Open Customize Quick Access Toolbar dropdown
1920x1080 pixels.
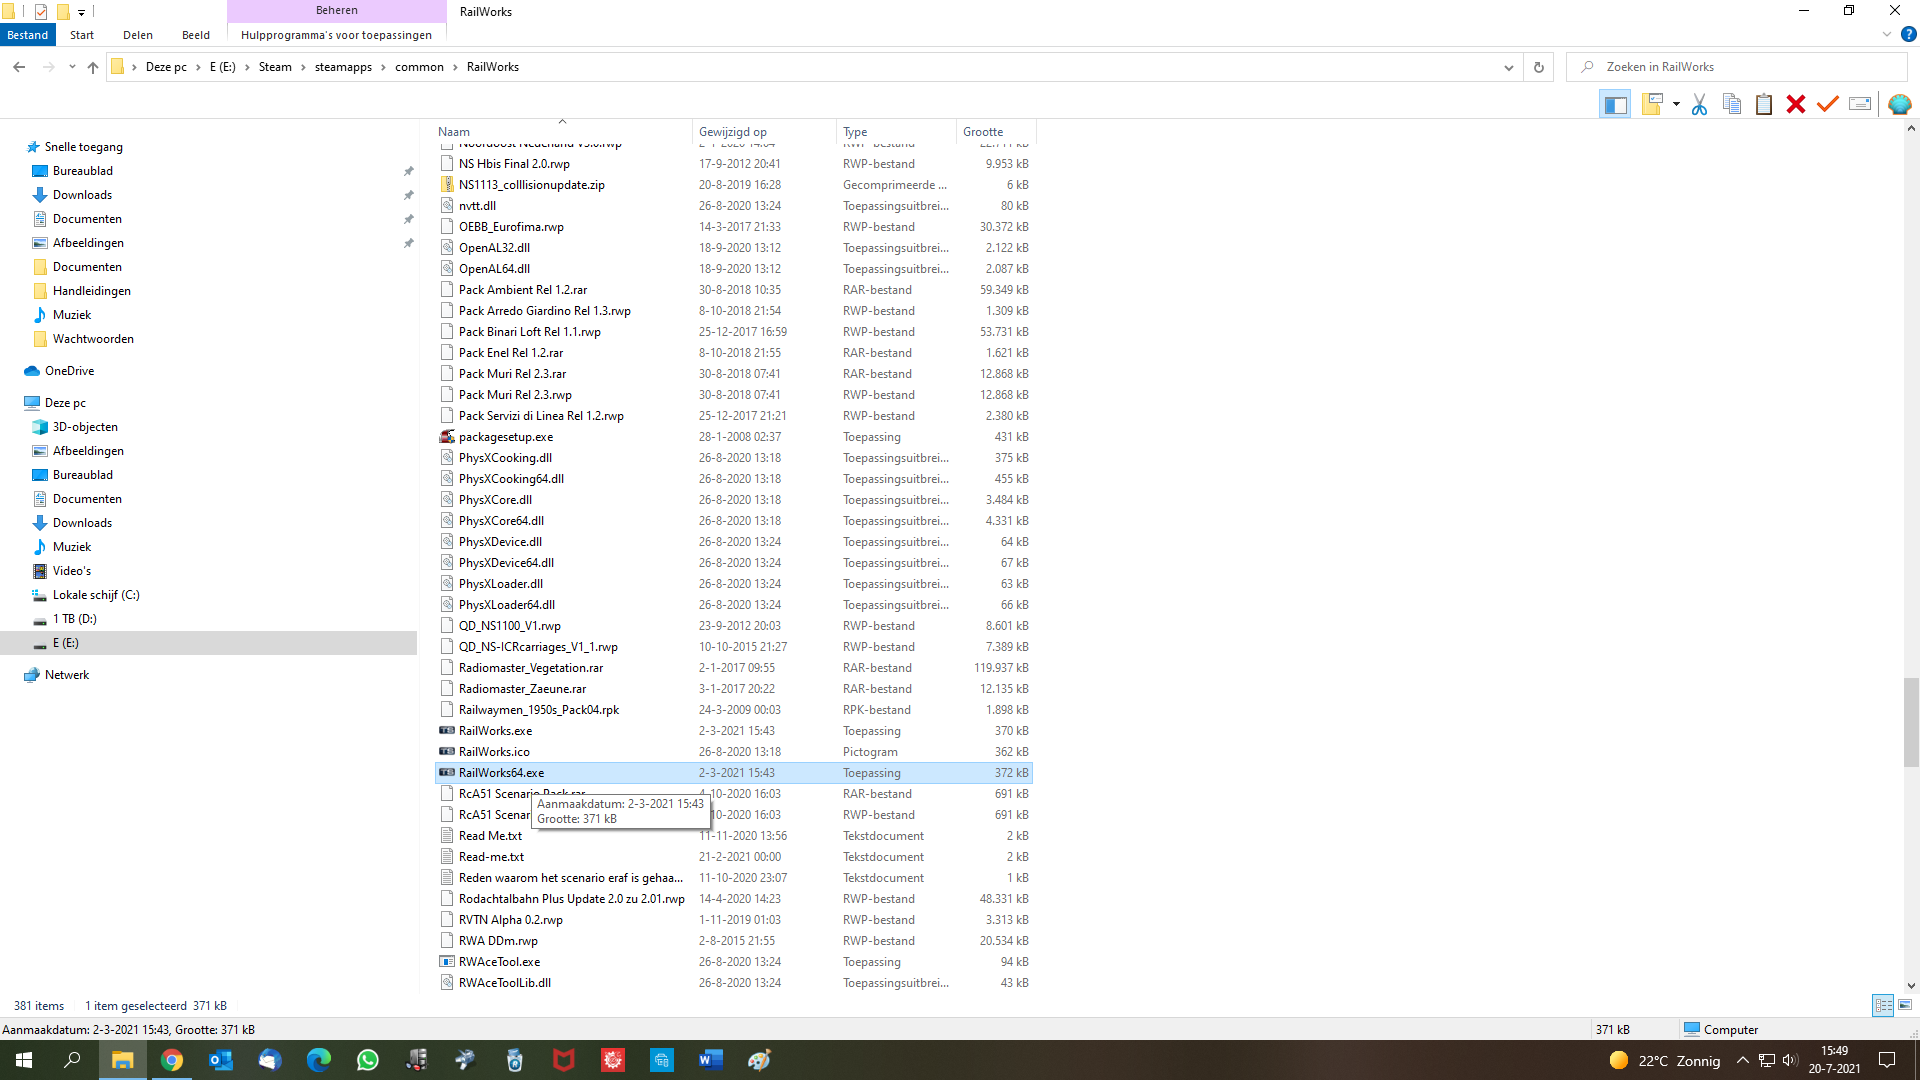pos(82,12)
